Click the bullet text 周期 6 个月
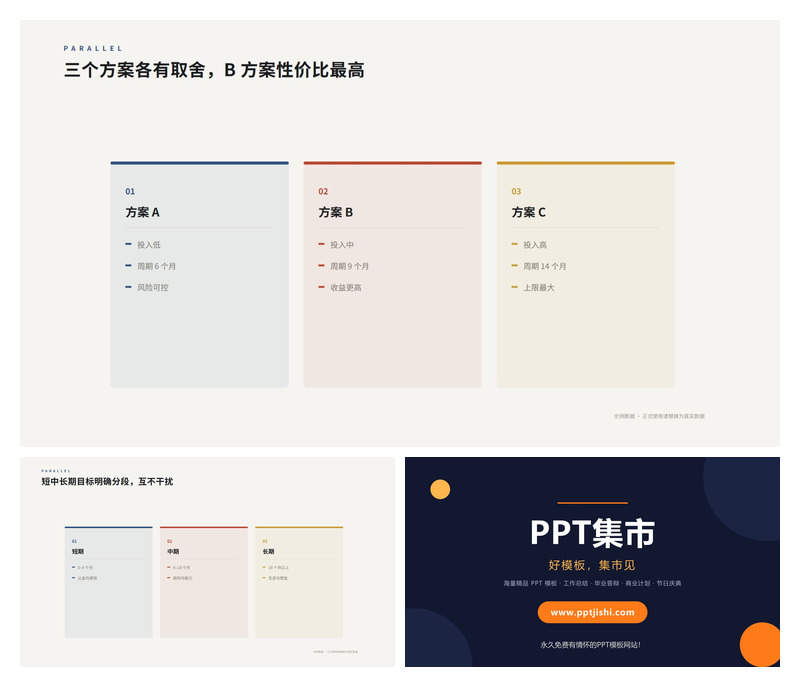This screenshot has width=800, height=687. tap(156, 266)
